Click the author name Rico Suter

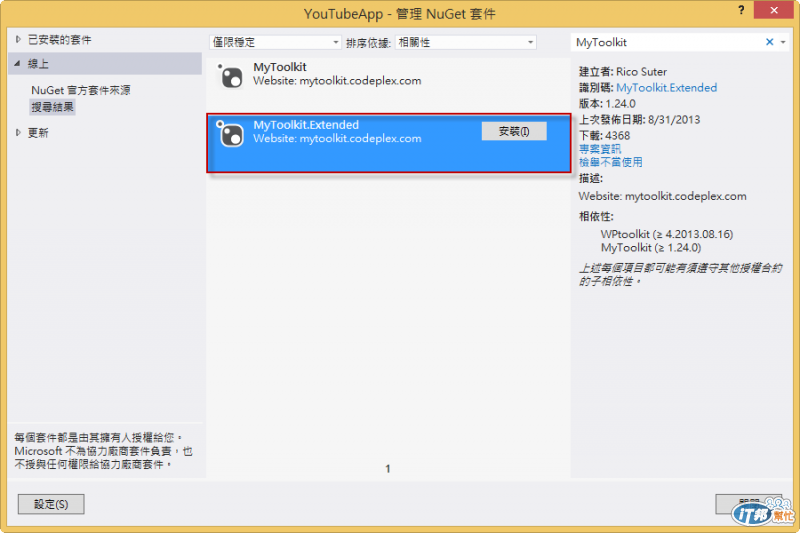click(641, 72)
